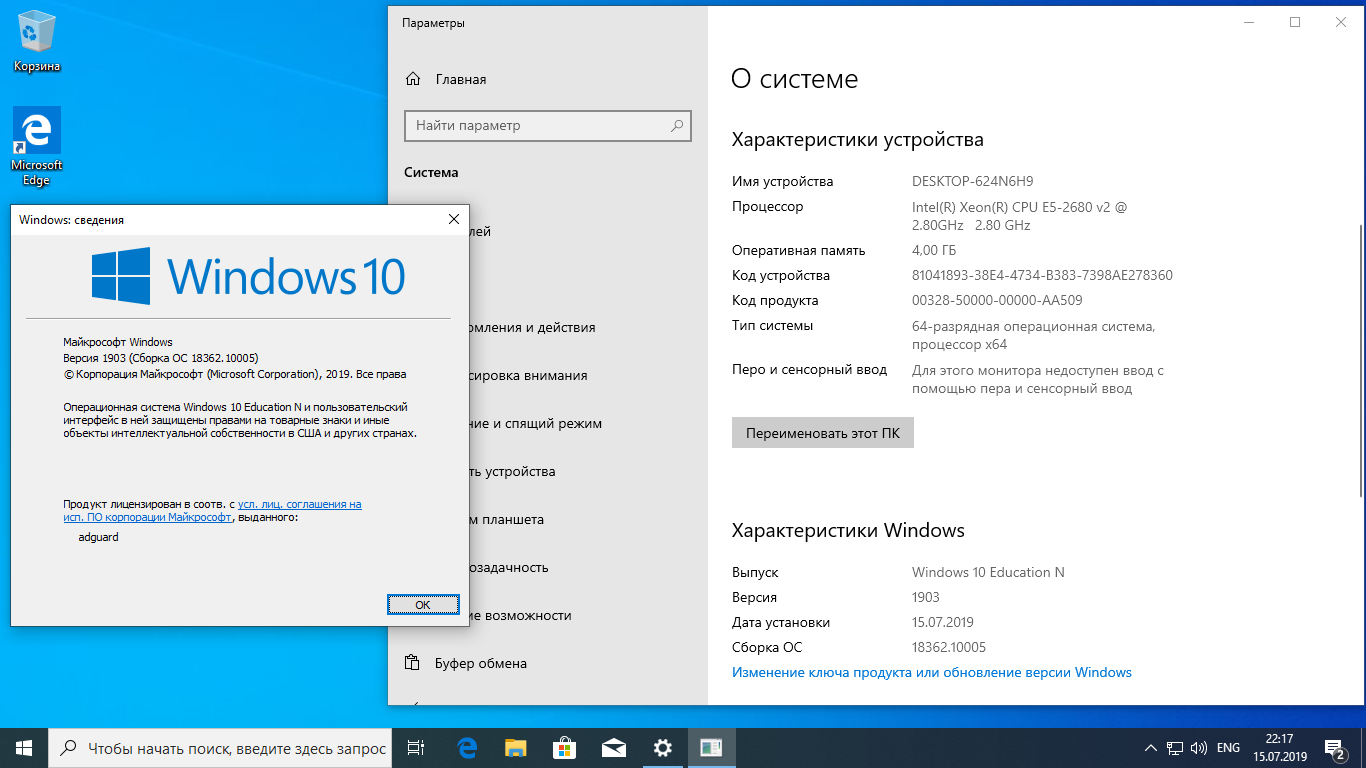The width and height of the screenshot is (1366, 768).
Task: Show hidden tray icons chevron
Action: point(1152,748)
